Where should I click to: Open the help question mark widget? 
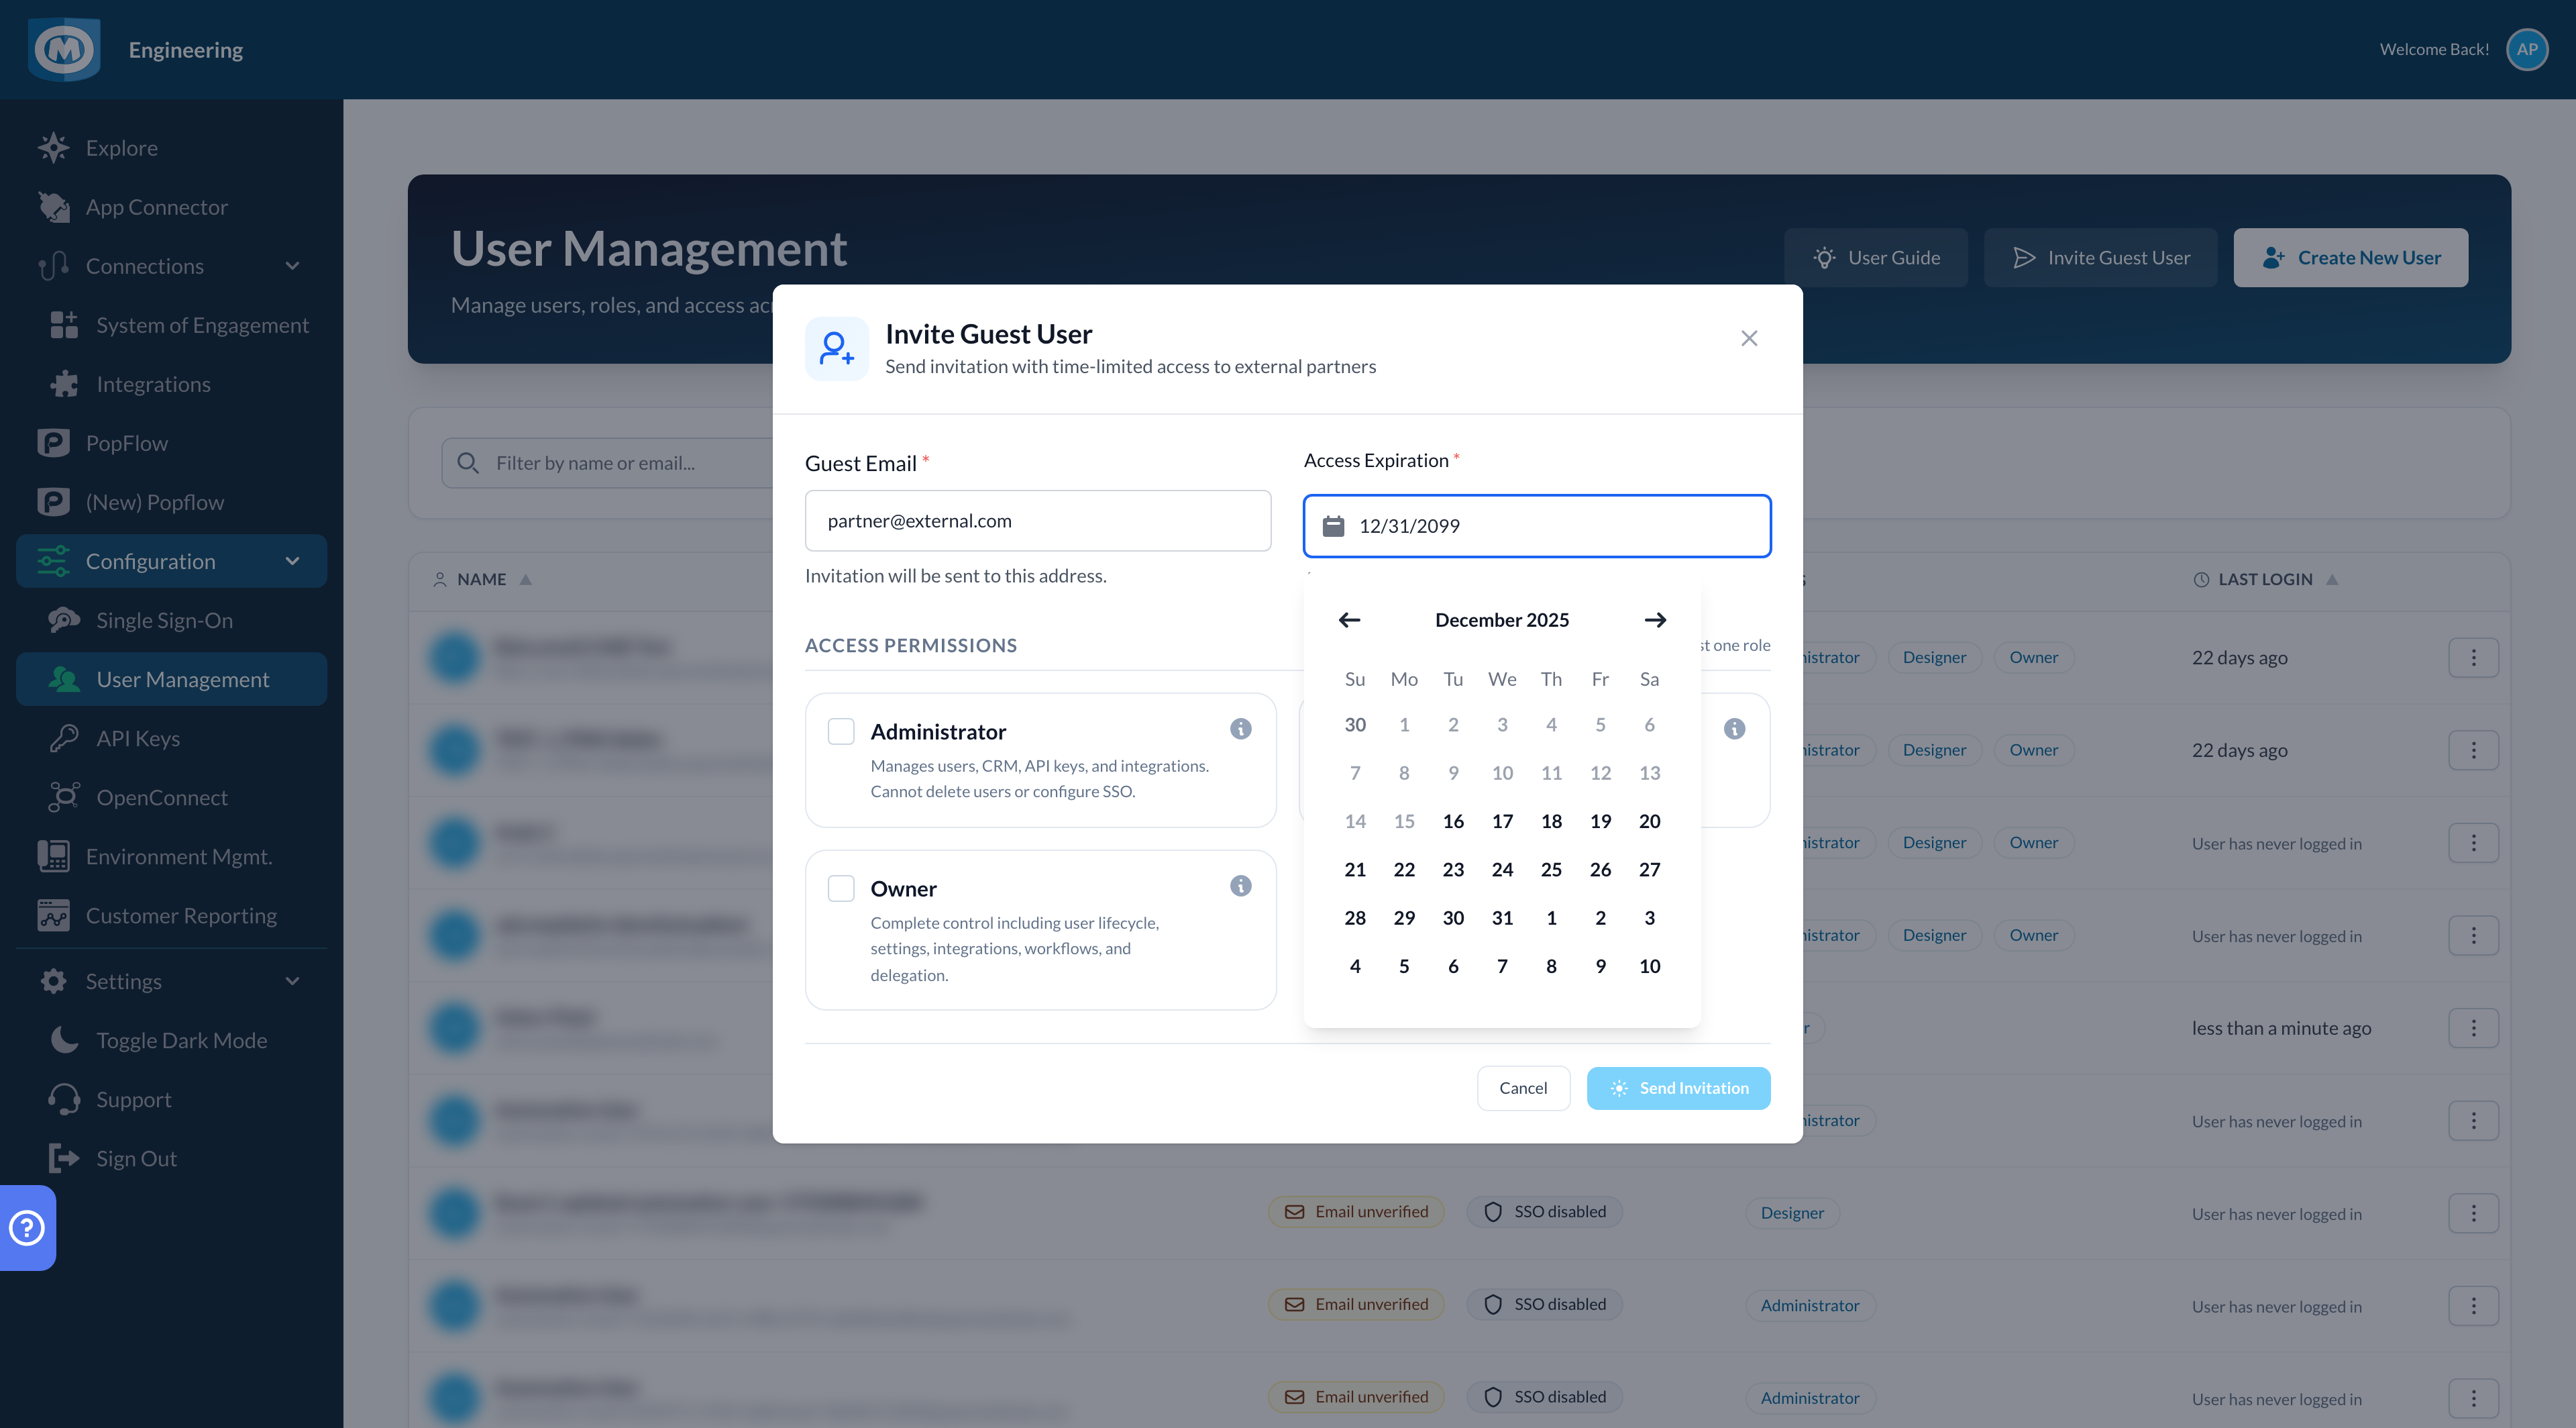coord(27,1227)
